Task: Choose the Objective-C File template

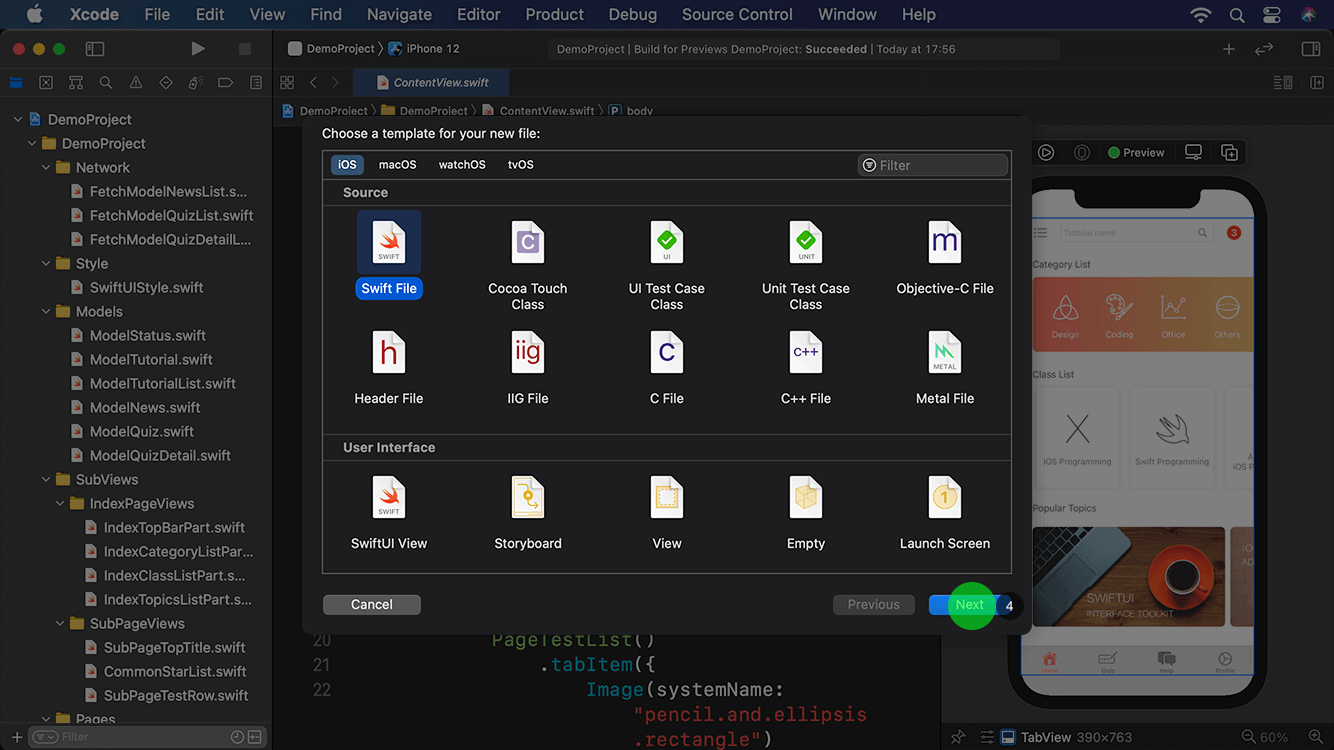Action: [x=945, y=258]
